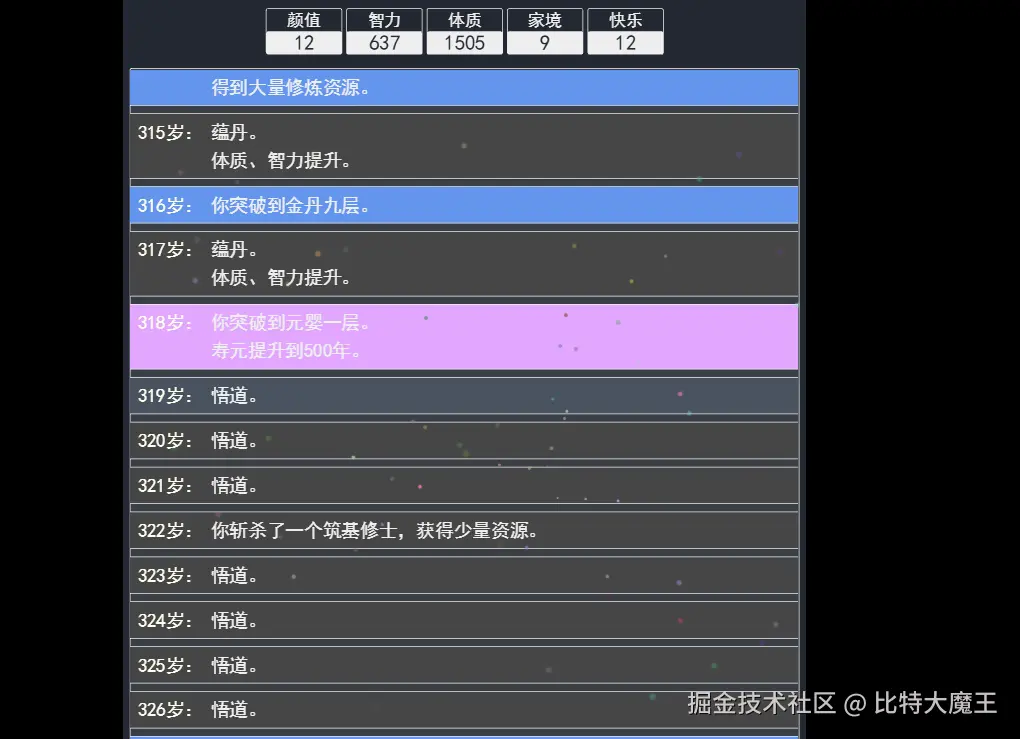The image size is (1020, 739).
Task: Select the 326岁 悟道 log entry
Action: 463,709
